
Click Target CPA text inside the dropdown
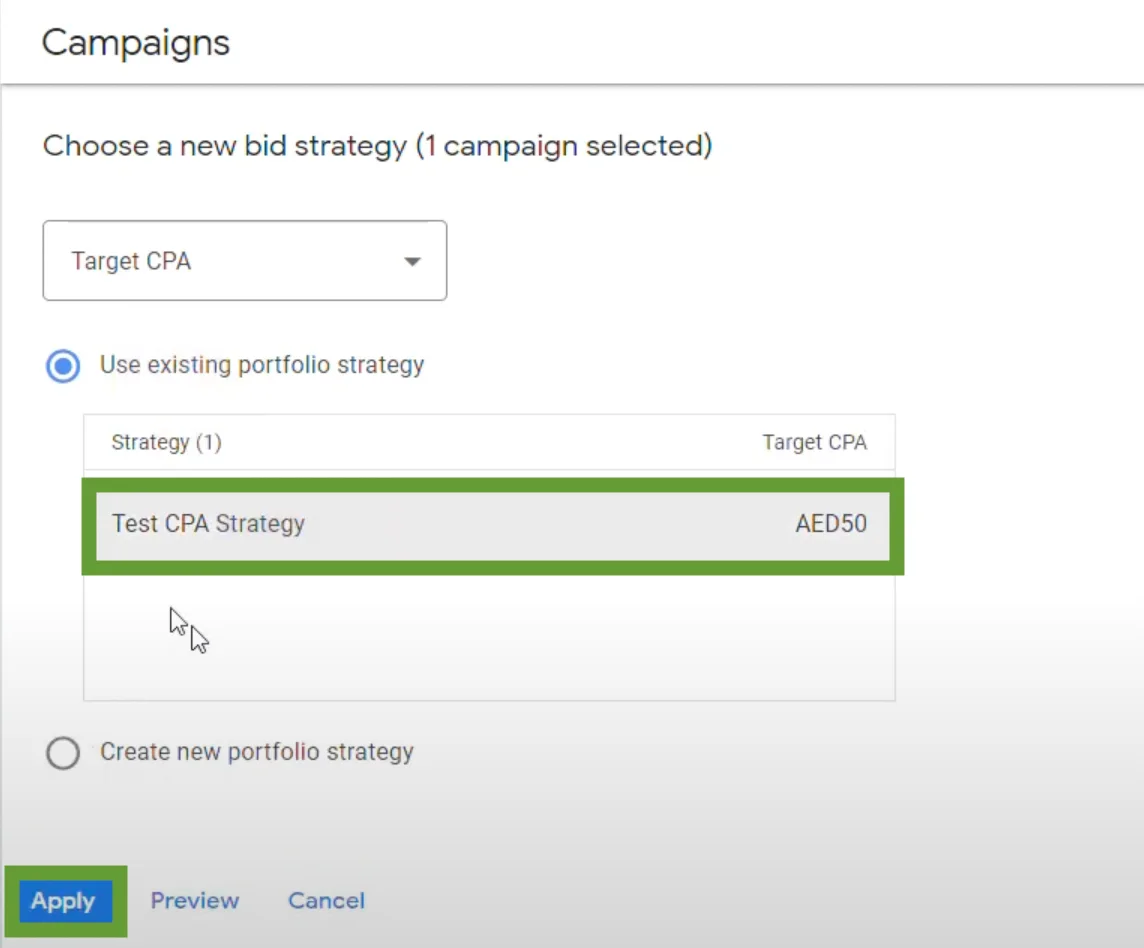click(131, 261)
